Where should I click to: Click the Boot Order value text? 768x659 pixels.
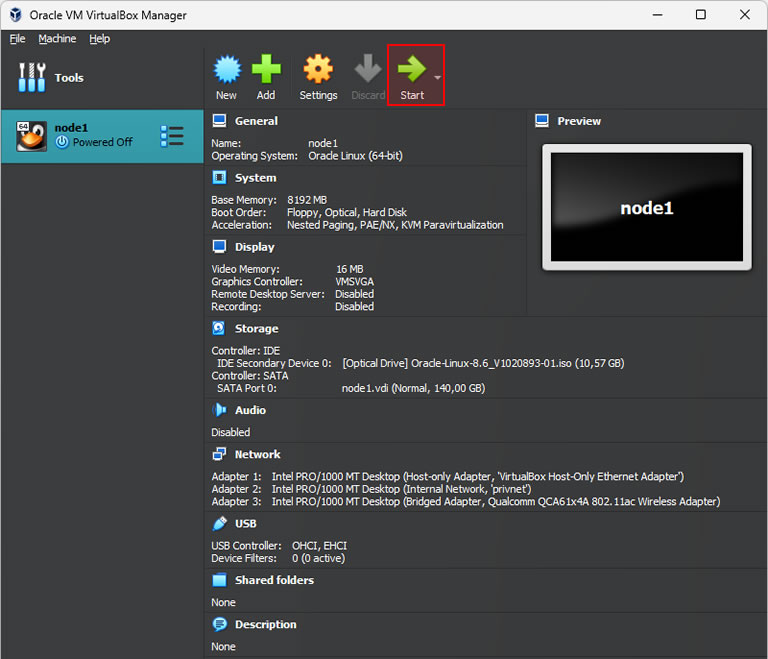tap(347, 212)
